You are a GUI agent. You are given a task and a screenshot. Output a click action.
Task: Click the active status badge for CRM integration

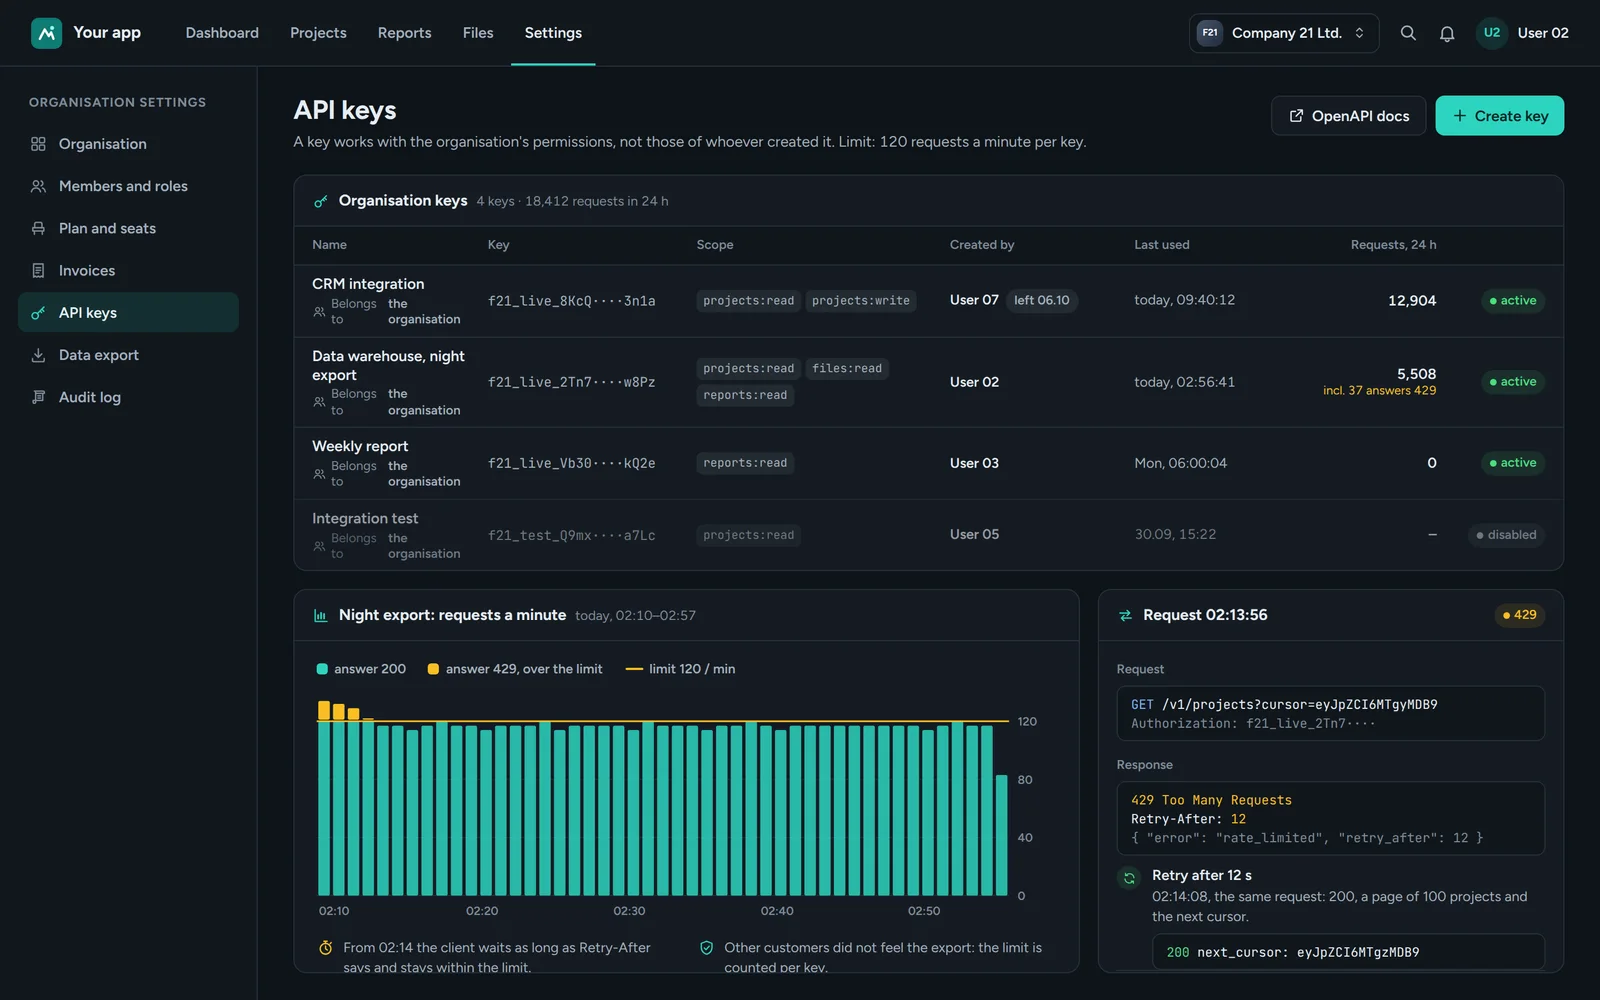[1512, 301]
